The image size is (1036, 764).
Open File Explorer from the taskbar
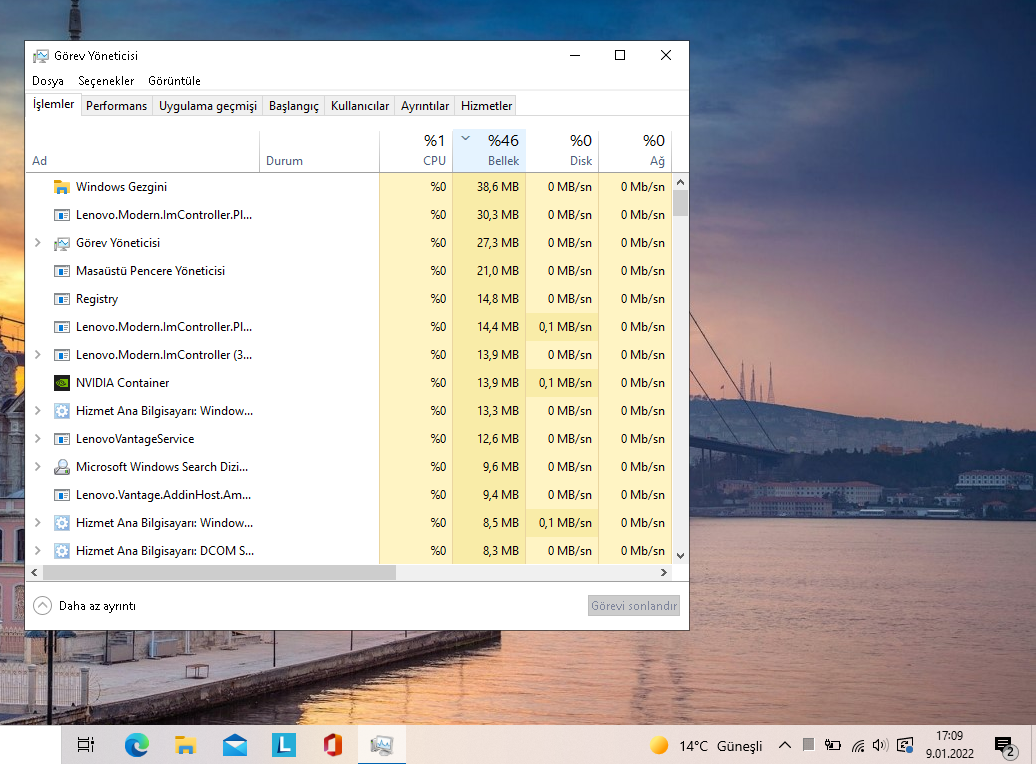[186, 745]
